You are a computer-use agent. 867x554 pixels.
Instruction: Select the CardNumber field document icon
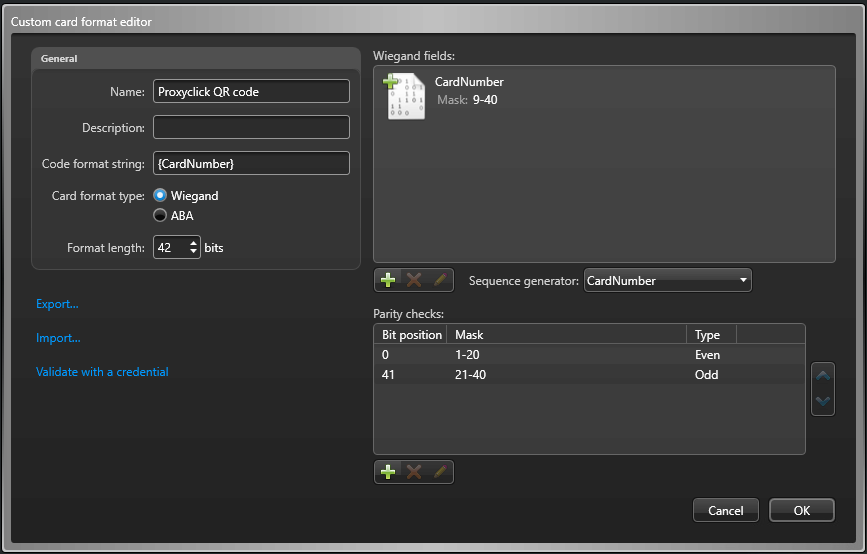405,97
